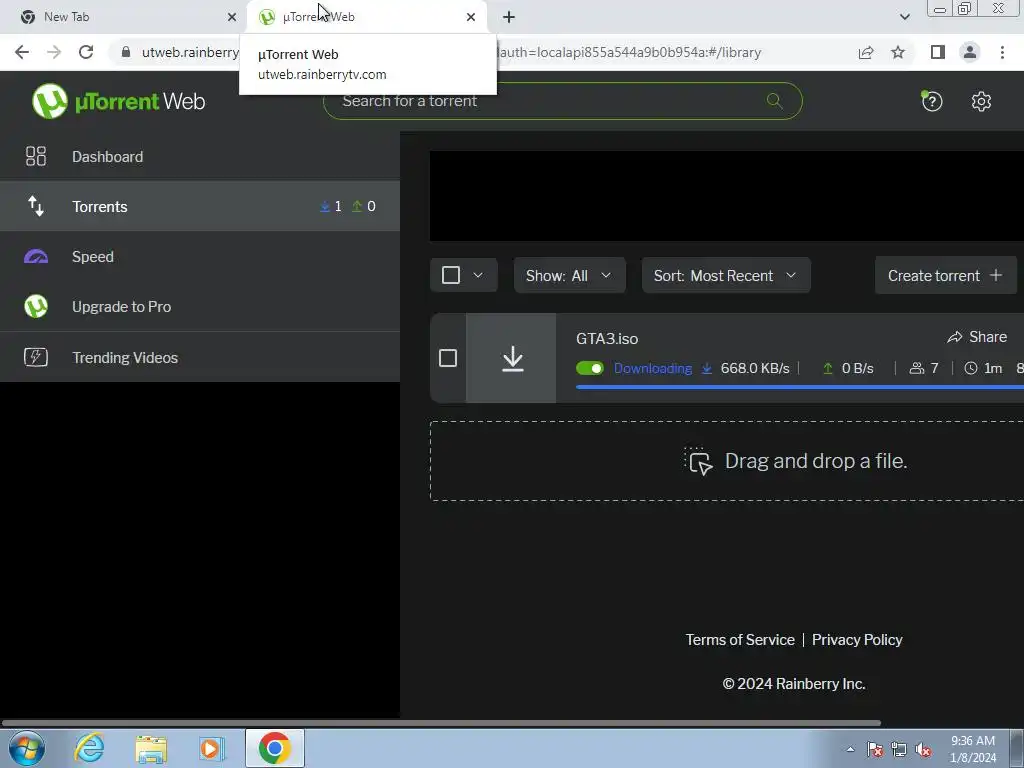Open the Chrome tab search chevron

point(904,17)
